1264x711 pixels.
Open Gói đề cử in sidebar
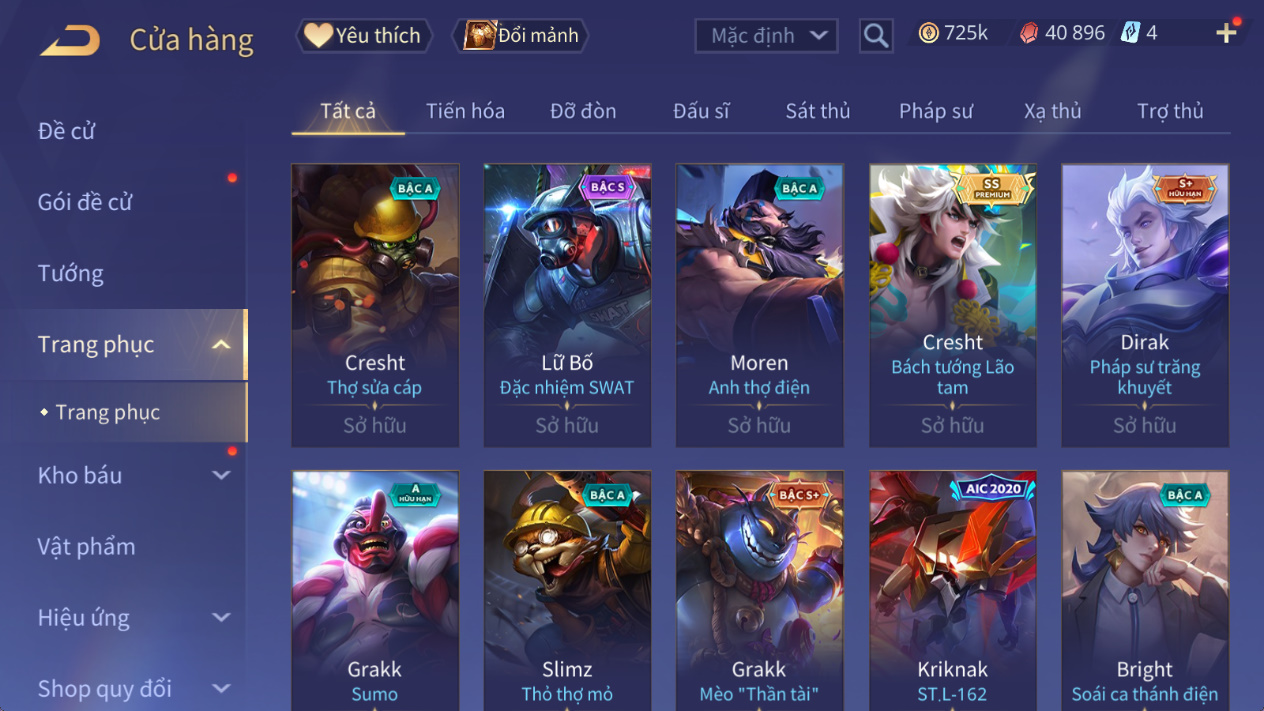pos(85,202)
